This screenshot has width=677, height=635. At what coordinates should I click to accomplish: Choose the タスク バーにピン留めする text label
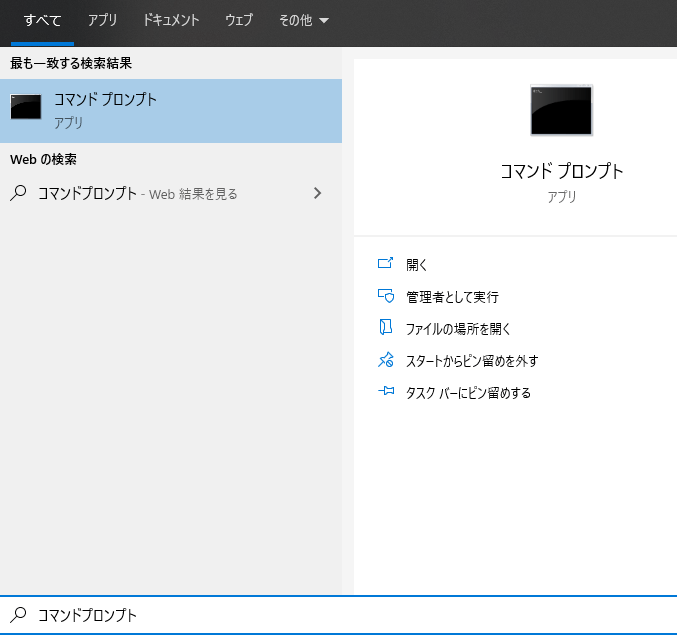point(468,393)
